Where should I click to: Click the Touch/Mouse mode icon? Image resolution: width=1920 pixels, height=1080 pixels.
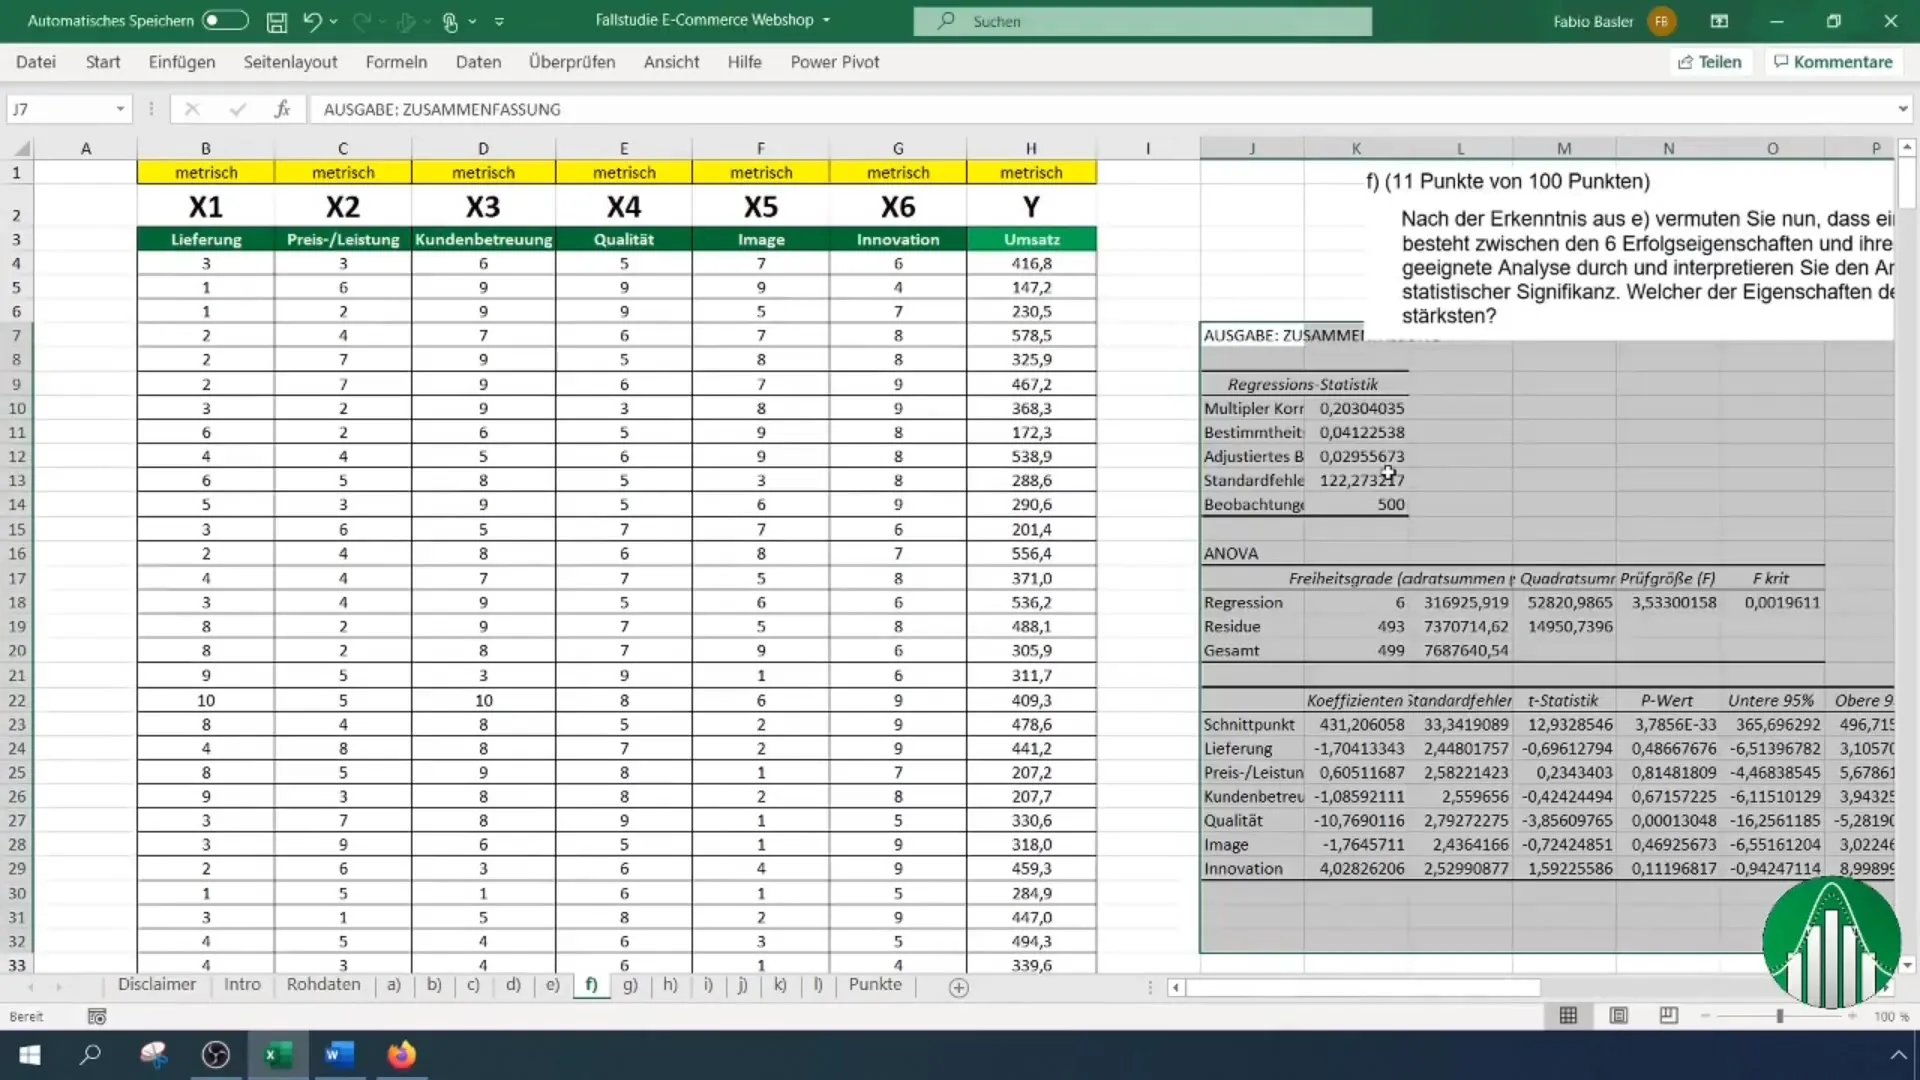(450, 21)
